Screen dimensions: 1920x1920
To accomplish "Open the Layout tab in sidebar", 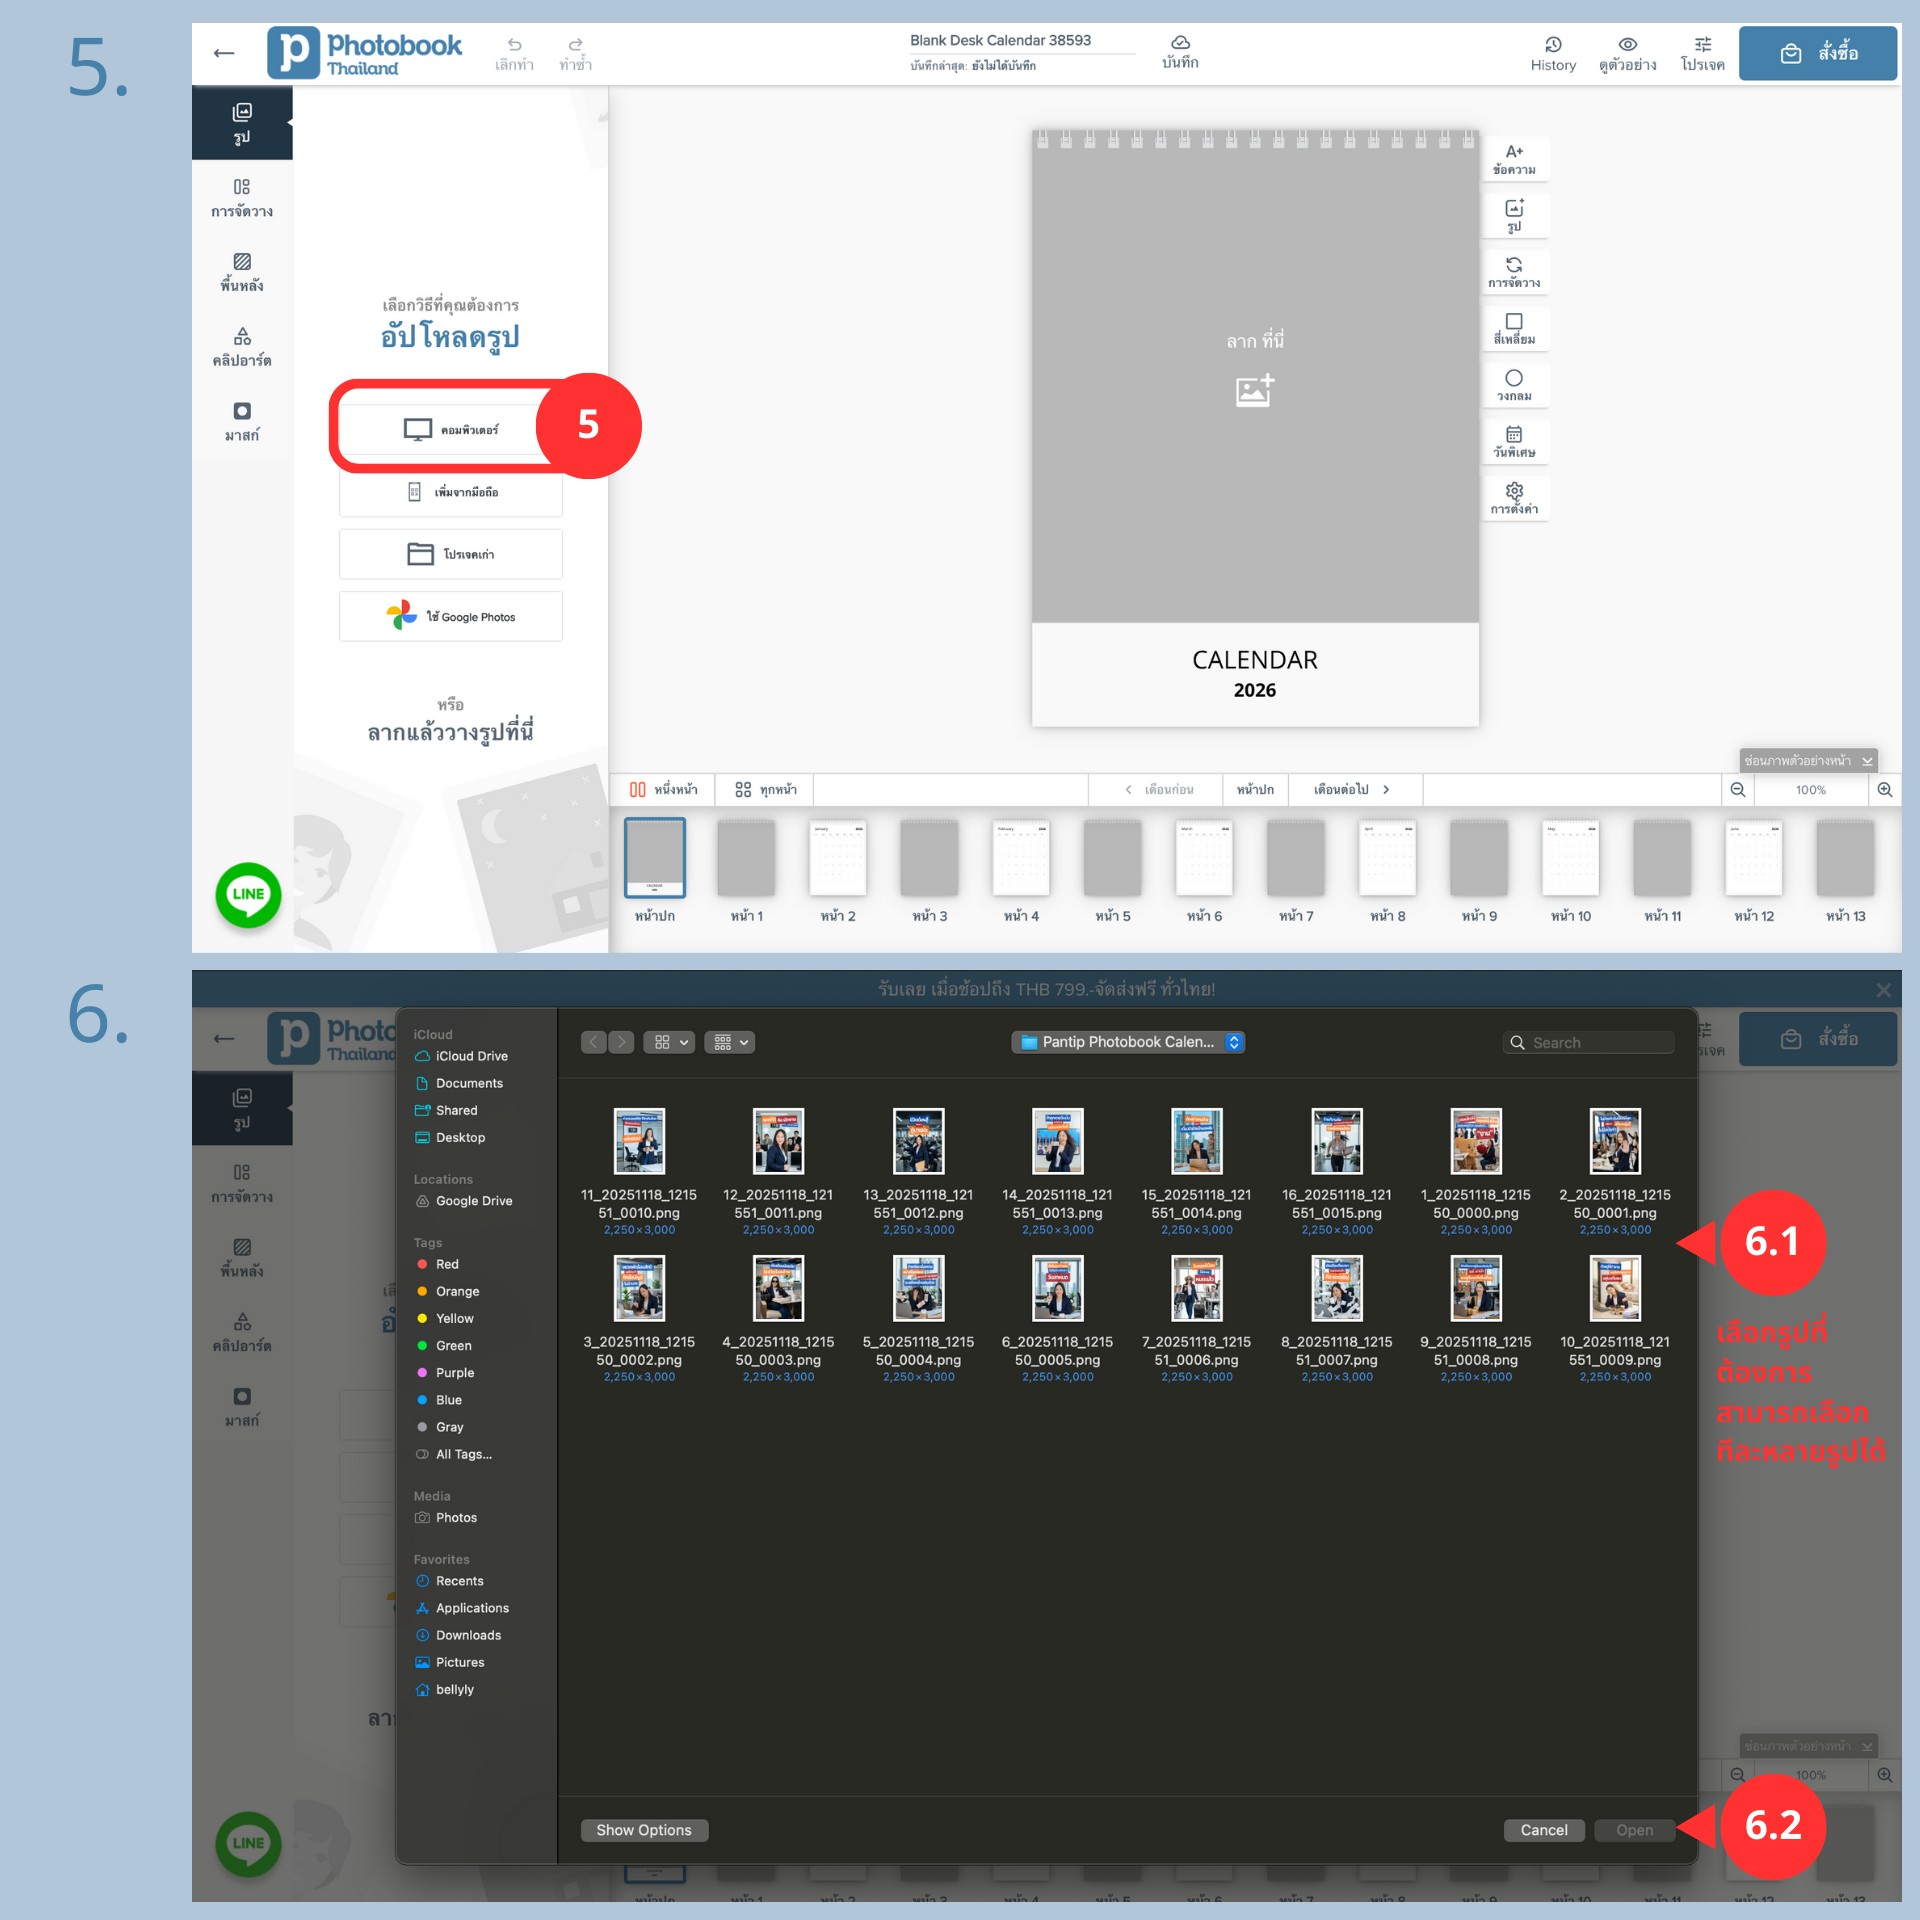I will [241, 197].
